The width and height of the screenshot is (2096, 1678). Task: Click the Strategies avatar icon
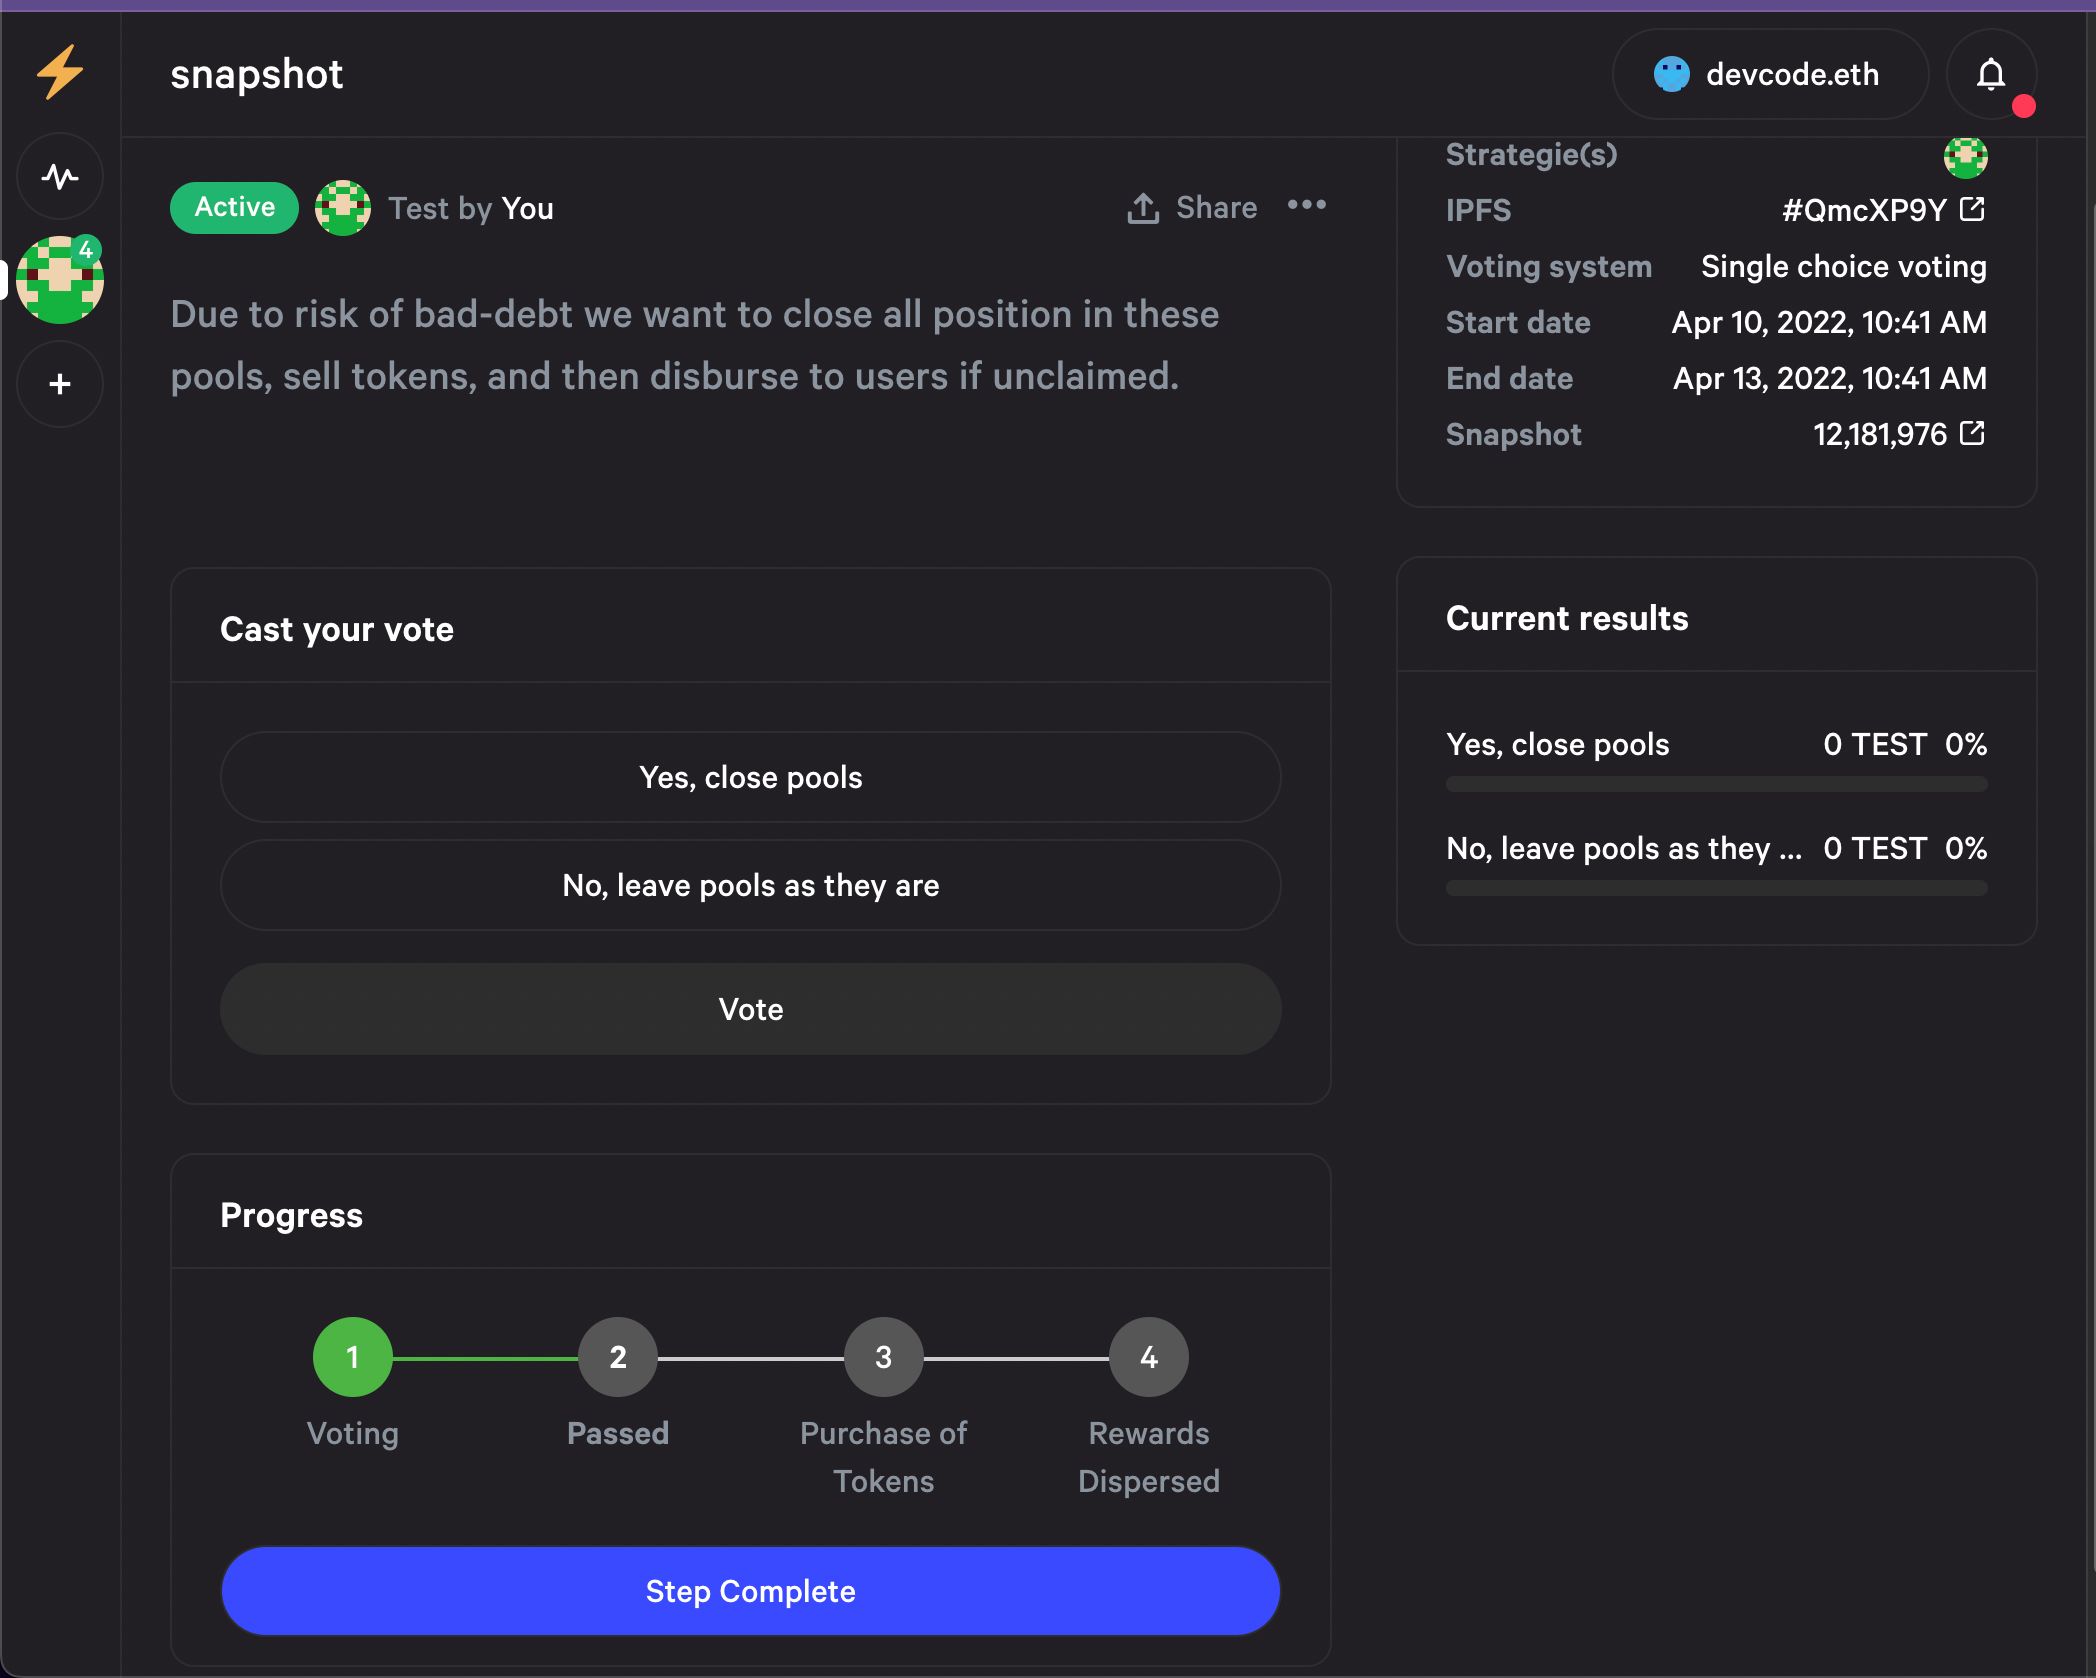pyautogui.click(x=1965, y=156)
